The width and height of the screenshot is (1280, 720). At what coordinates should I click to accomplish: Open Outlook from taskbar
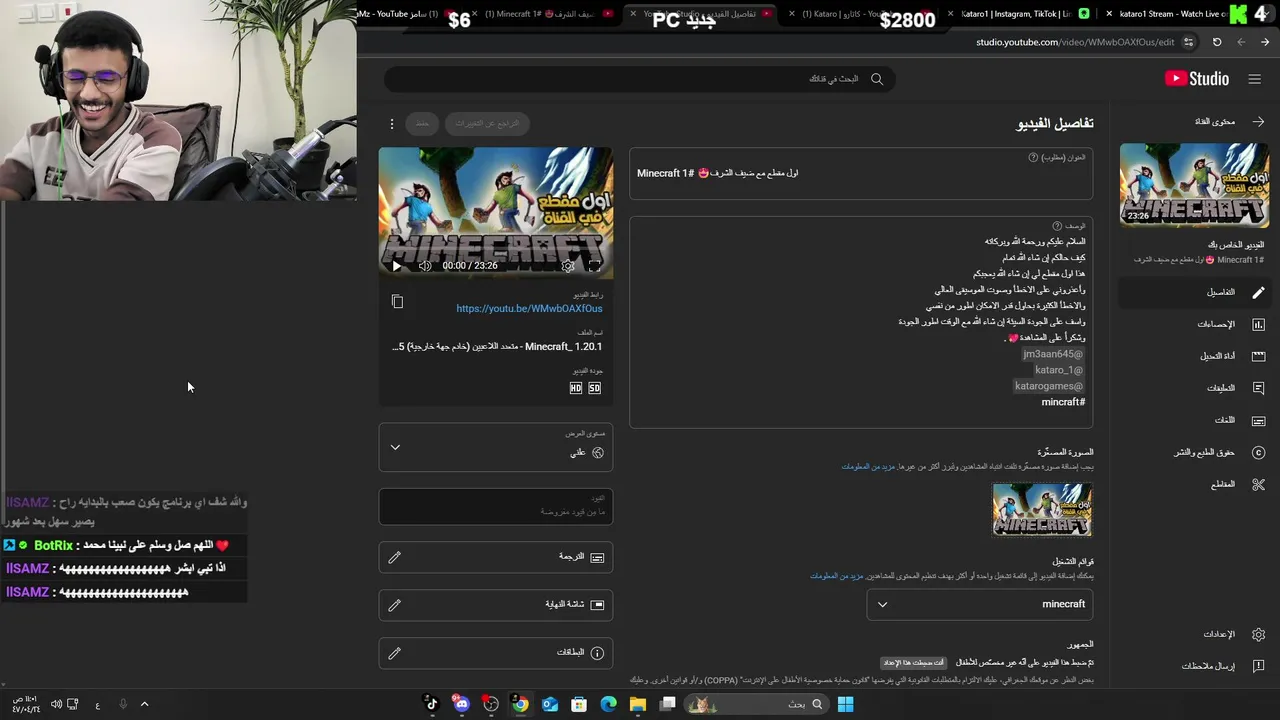[x=550, y=704]
